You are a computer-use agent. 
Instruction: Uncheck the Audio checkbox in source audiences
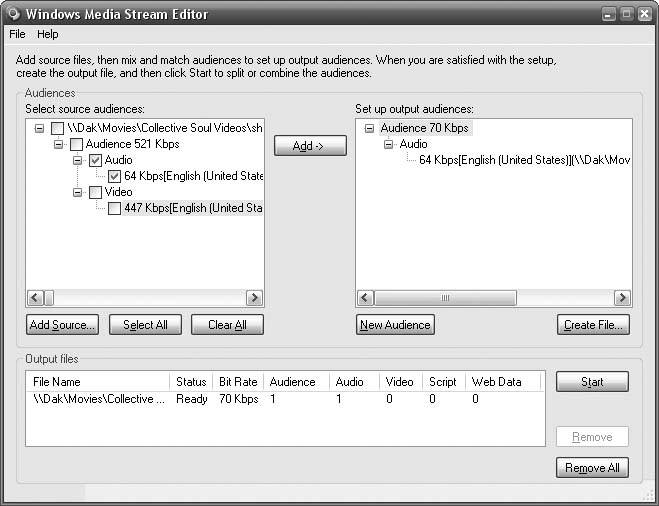[x=96, y=160]
